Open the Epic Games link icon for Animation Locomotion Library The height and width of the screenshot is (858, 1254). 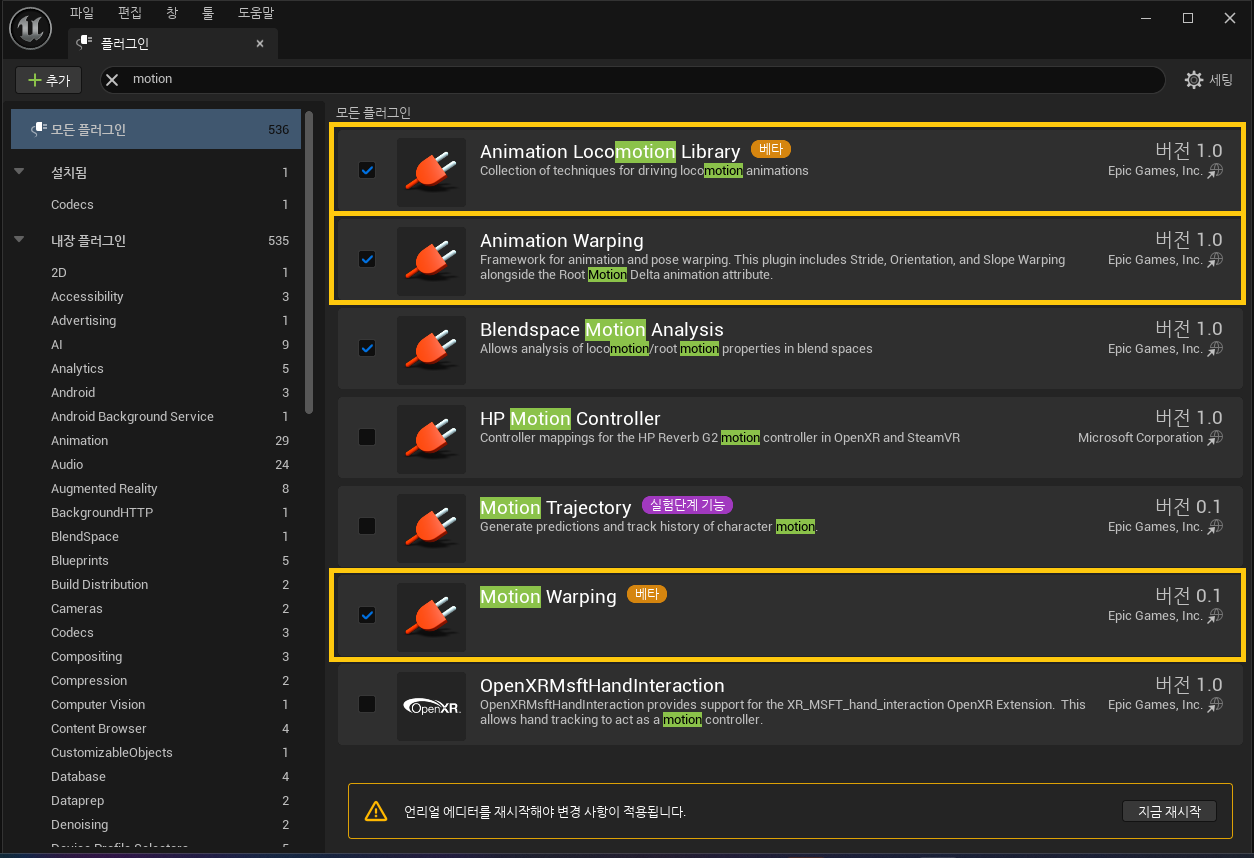click(x=1215, y=171)
